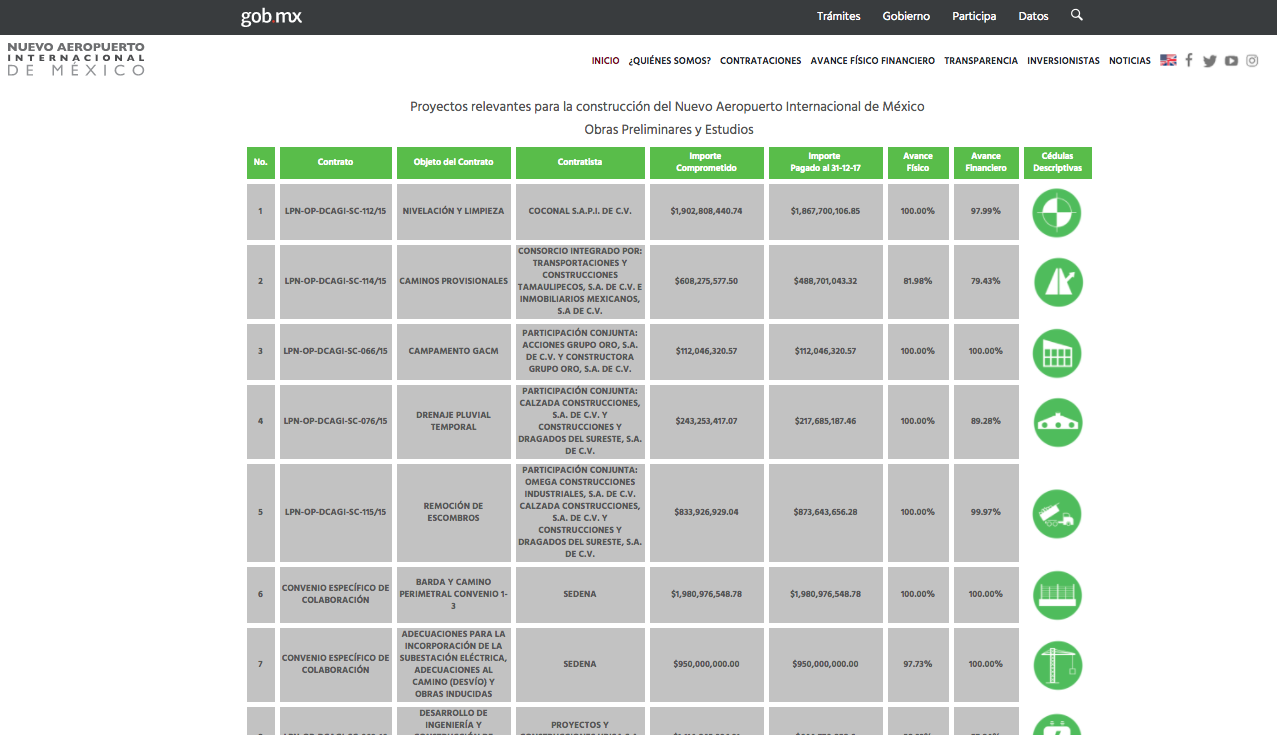
Task: Open cédula icon for Nivelación y Limpieza
Action: tap(1057, 212)
